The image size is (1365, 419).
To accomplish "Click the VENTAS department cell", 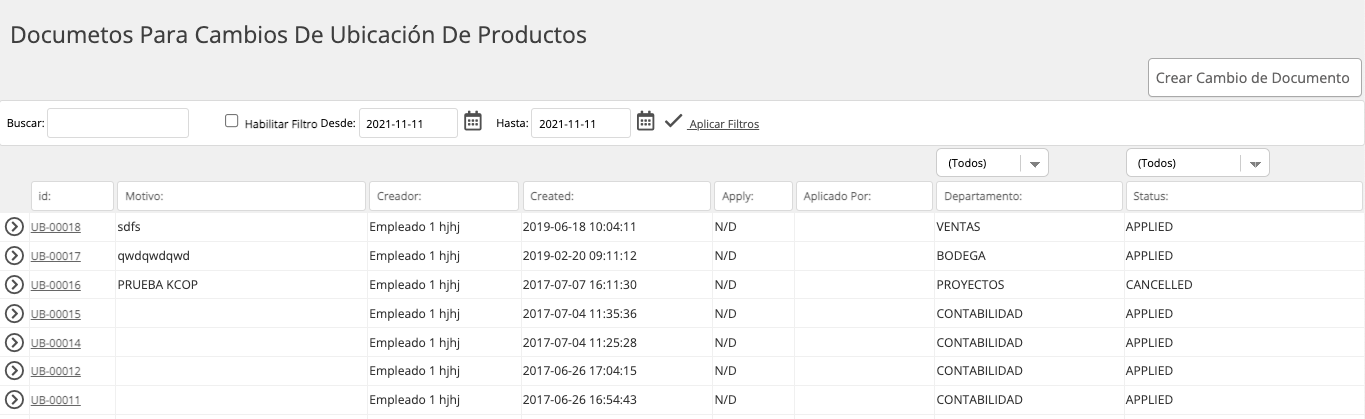I will tap(958, 227).
